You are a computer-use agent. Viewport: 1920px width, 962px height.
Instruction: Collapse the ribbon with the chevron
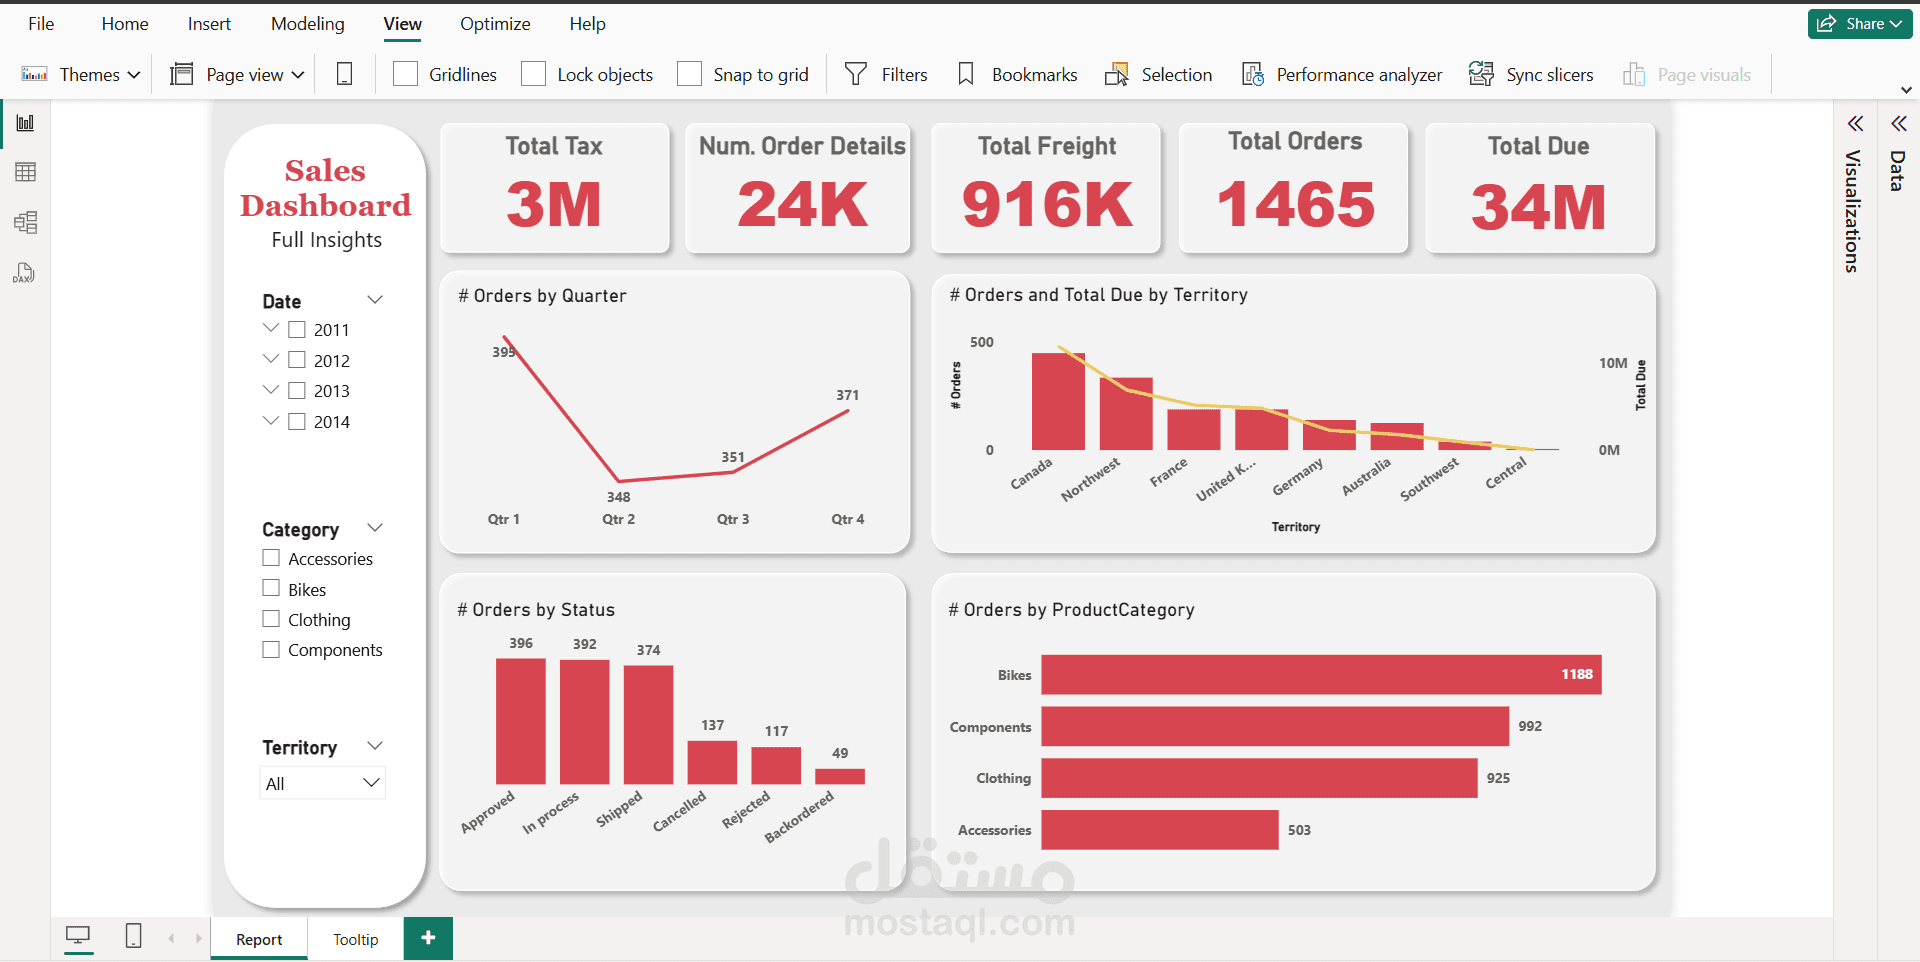[x=1906, y=90]
